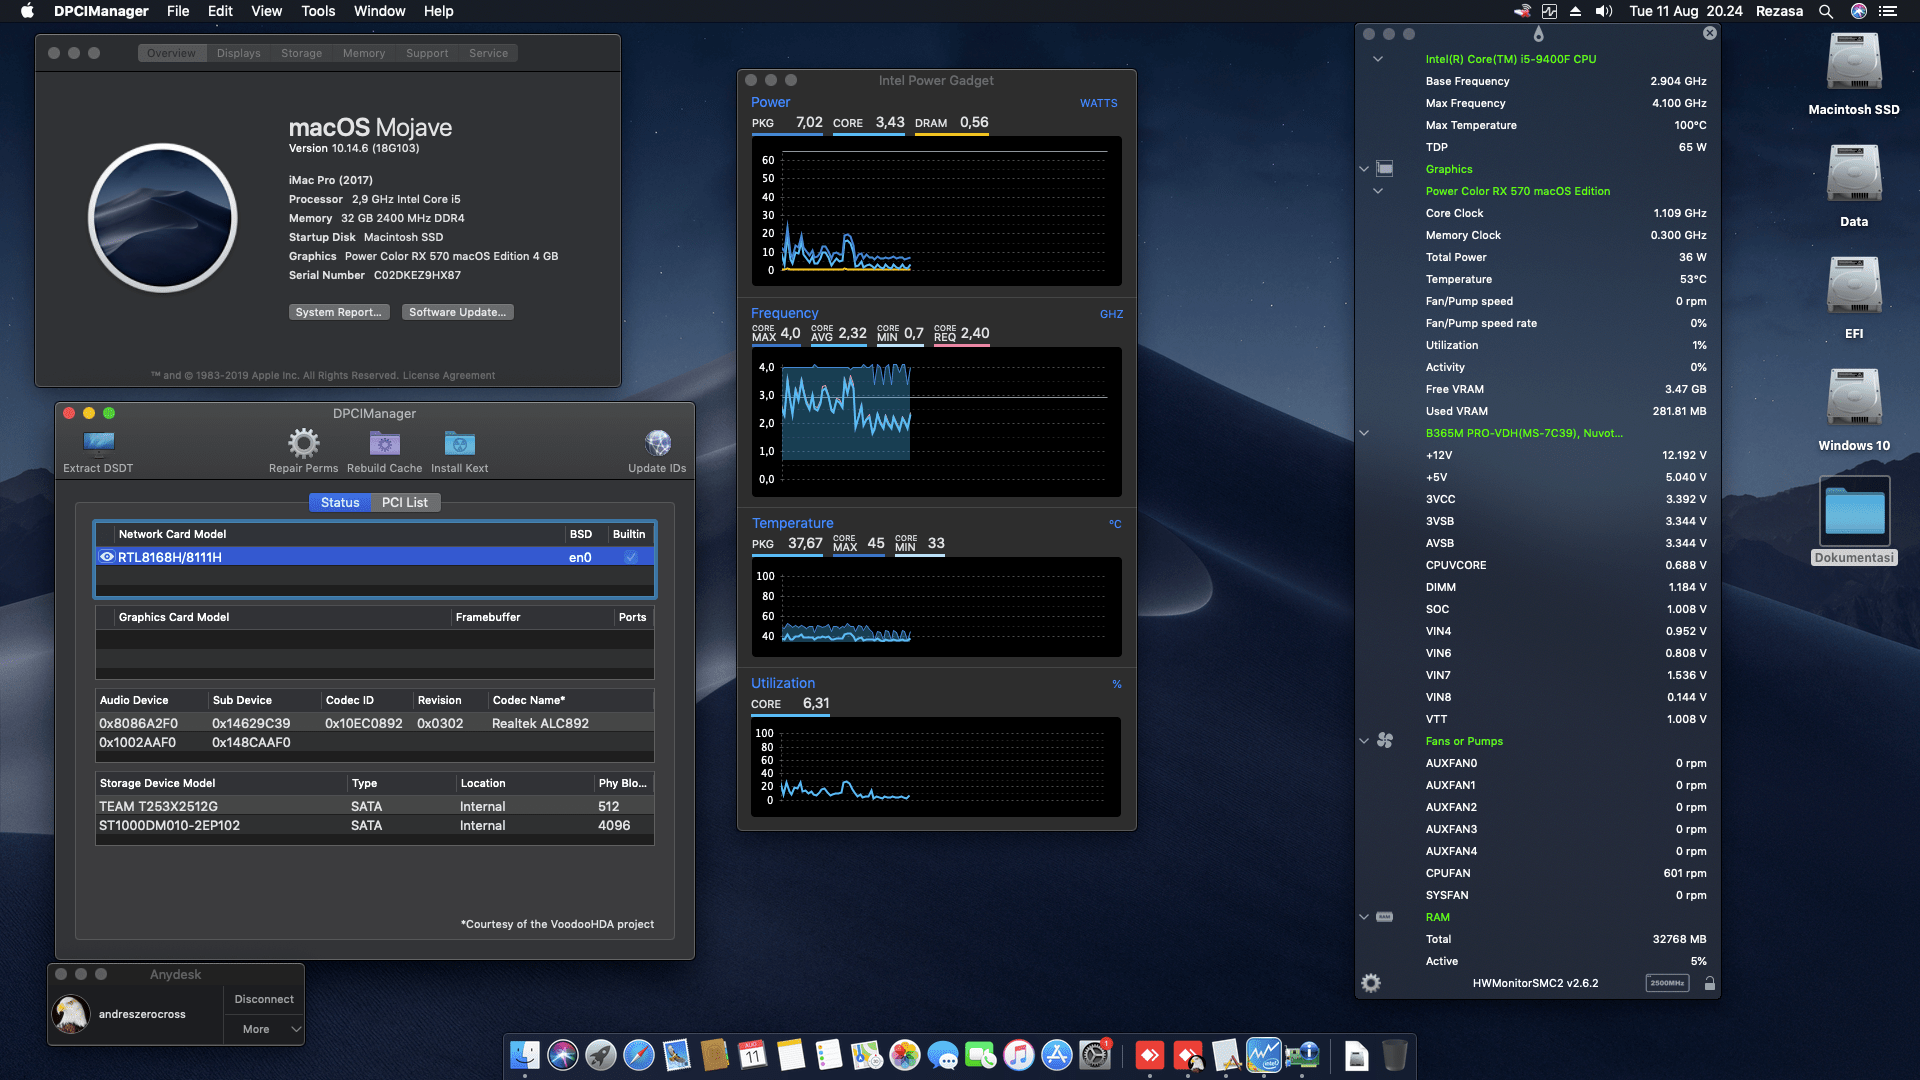Open HWMonitorSMC2 settings gear

1369,983
